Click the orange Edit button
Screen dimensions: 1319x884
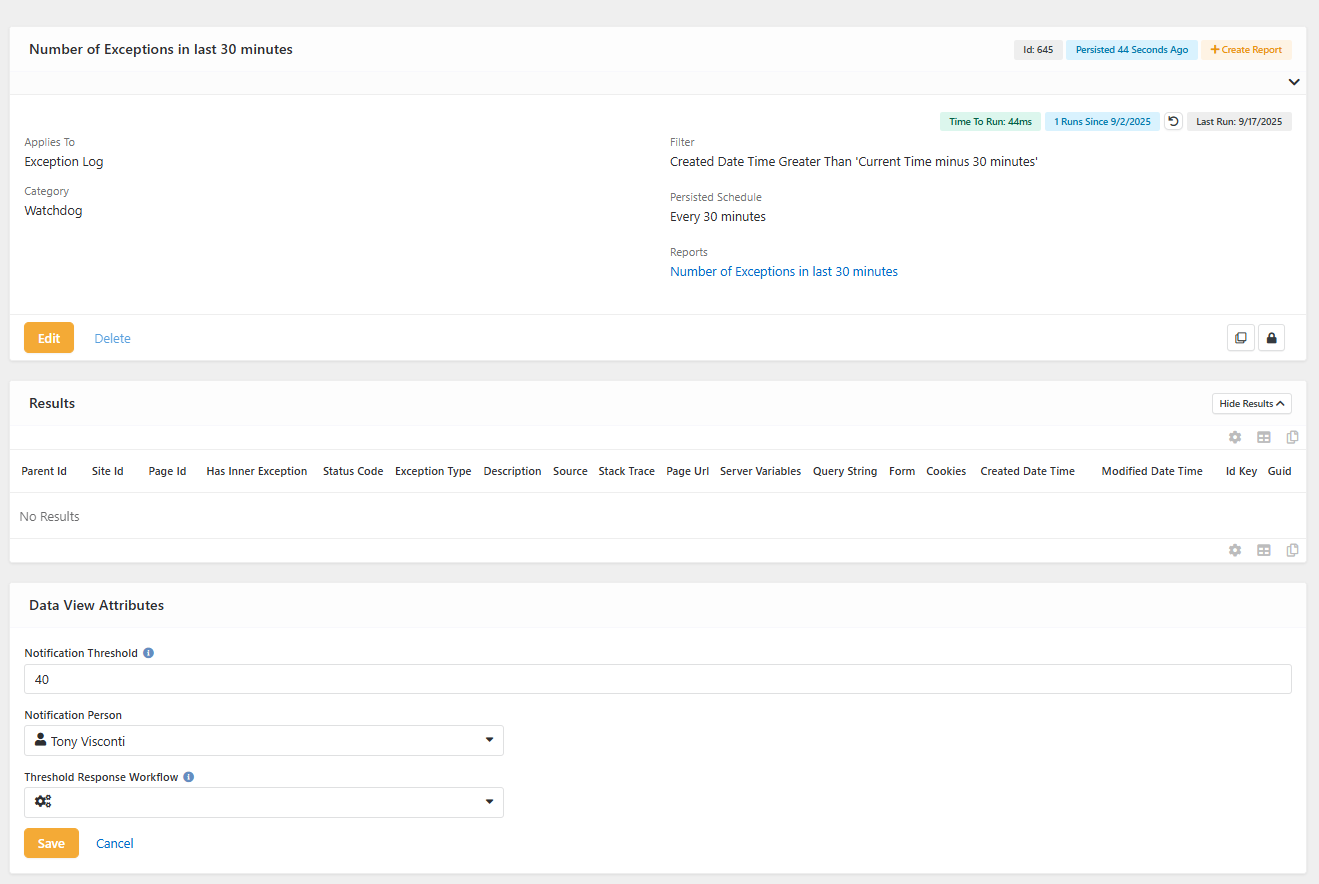tap(49, 338)
